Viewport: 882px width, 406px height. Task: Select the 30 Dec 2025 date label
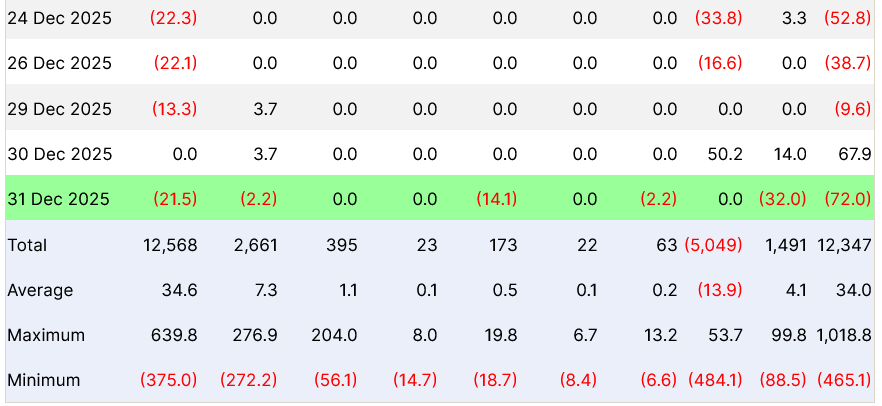(59, 154)
